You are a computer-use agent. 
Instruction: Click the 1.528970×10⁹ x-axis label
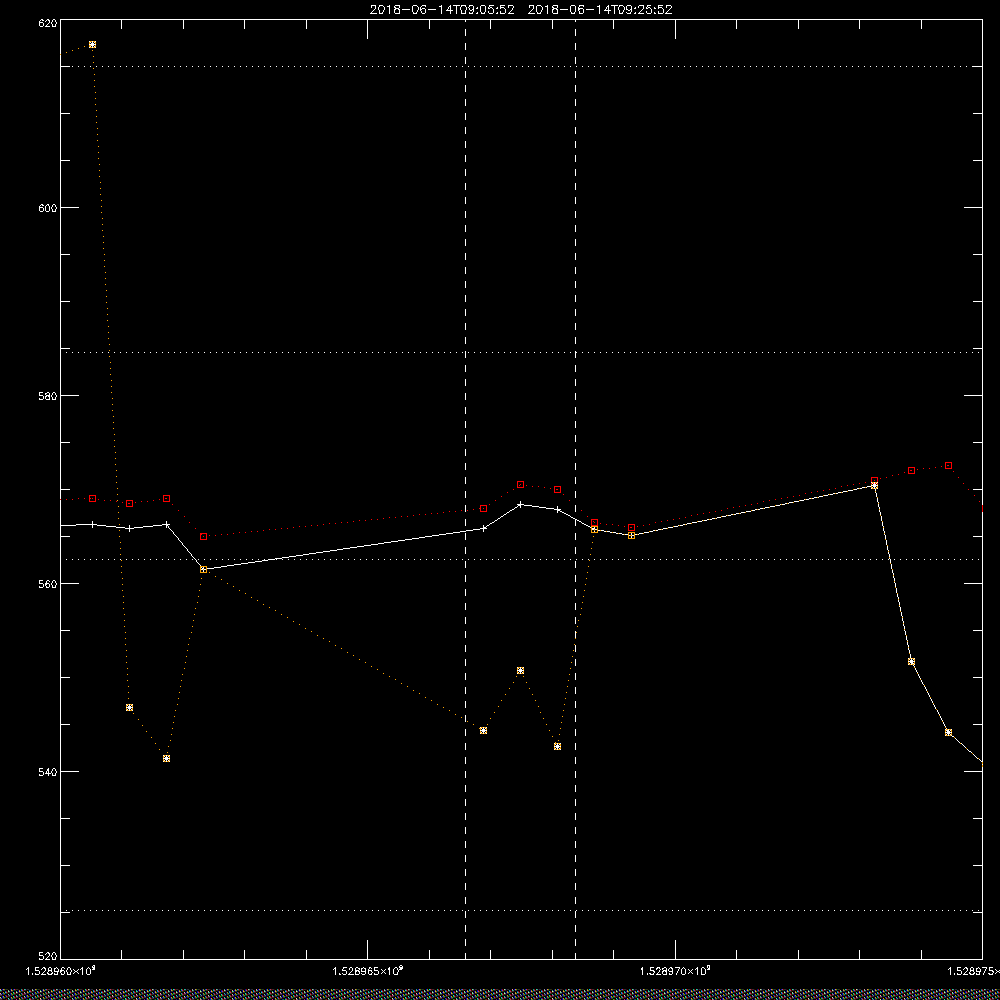(675, 971)
